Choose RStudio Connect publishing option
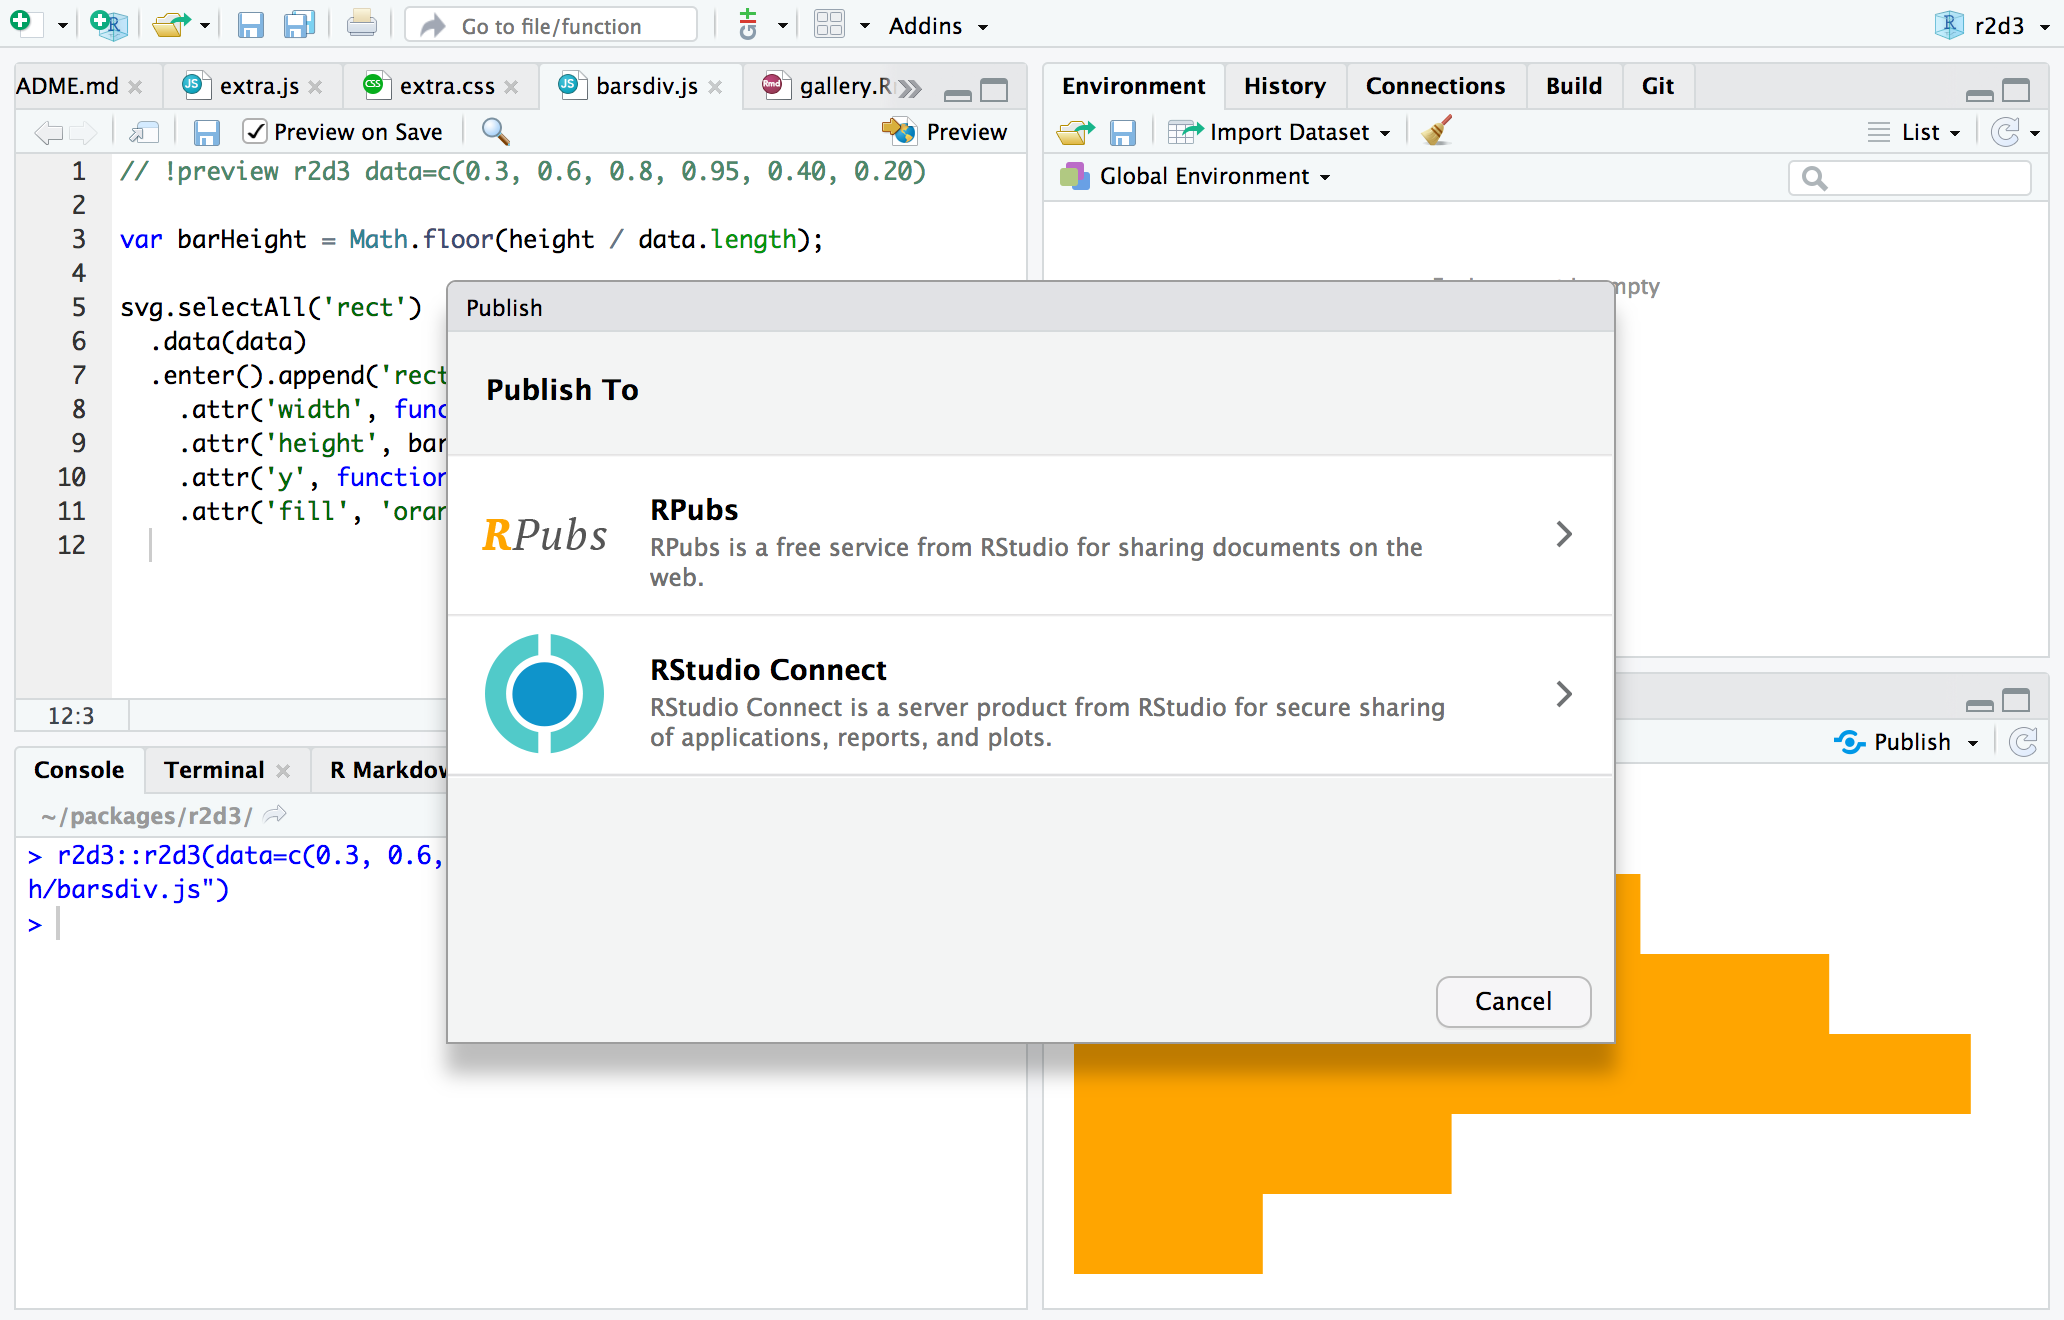Viewport: 2064px width, 1320px height. click(x=1030, y=695)
